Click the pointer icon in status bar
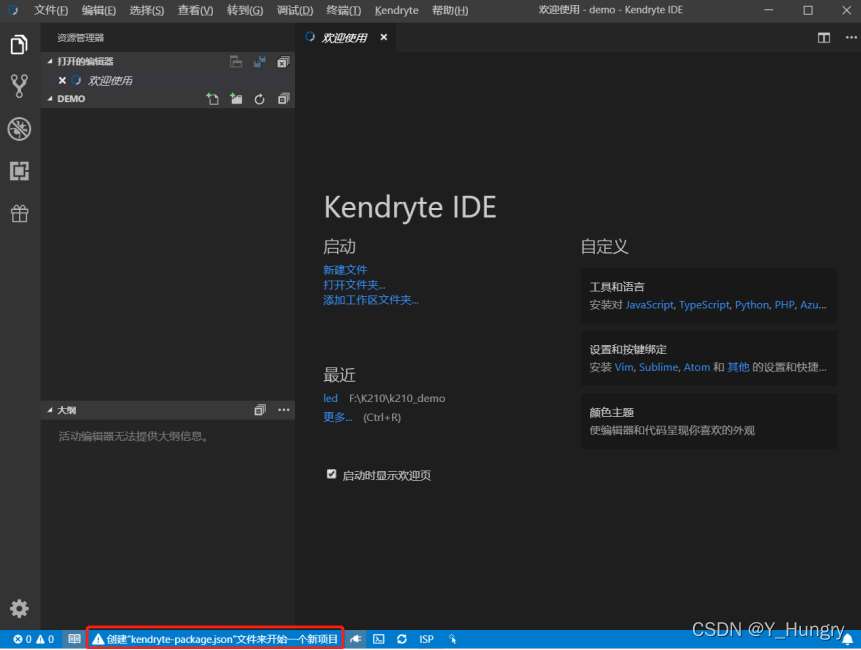Screen dimensions: 861x650 click(452, 639)
